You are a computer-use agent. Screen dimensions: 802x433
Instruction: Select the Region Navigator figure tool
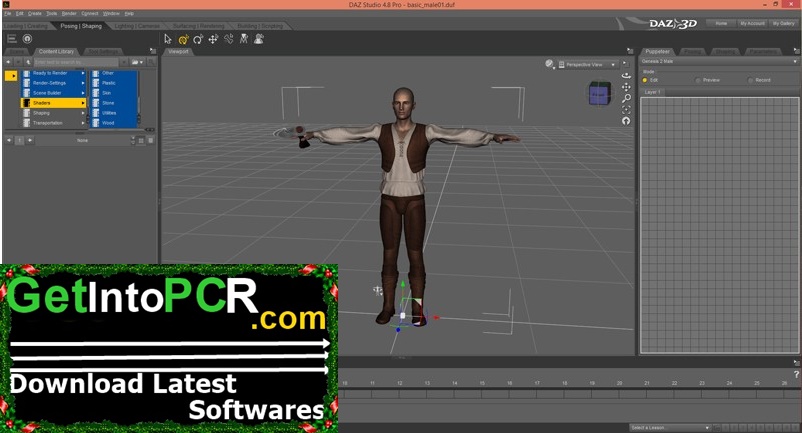coord(259,39)
